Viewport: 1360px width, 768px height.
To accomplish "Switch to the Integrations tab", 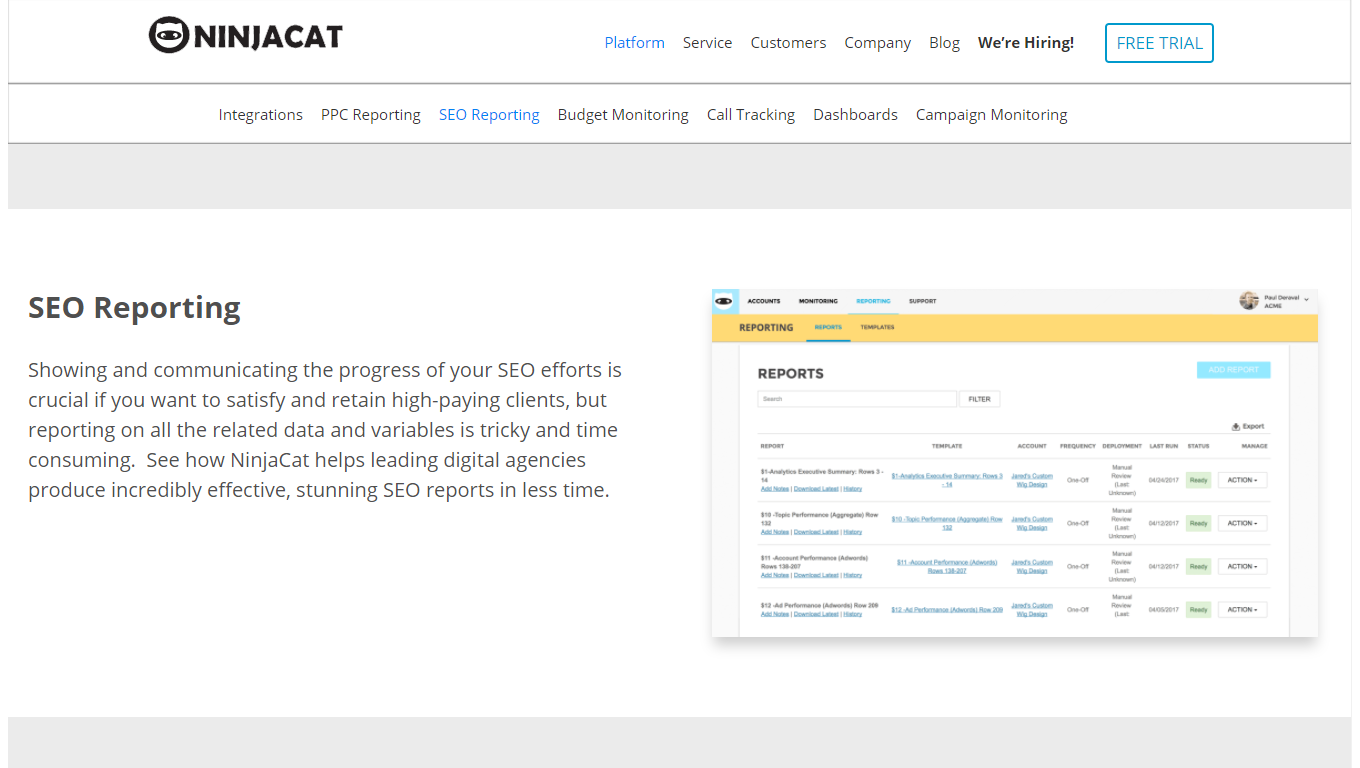I will tap(260, 115).
